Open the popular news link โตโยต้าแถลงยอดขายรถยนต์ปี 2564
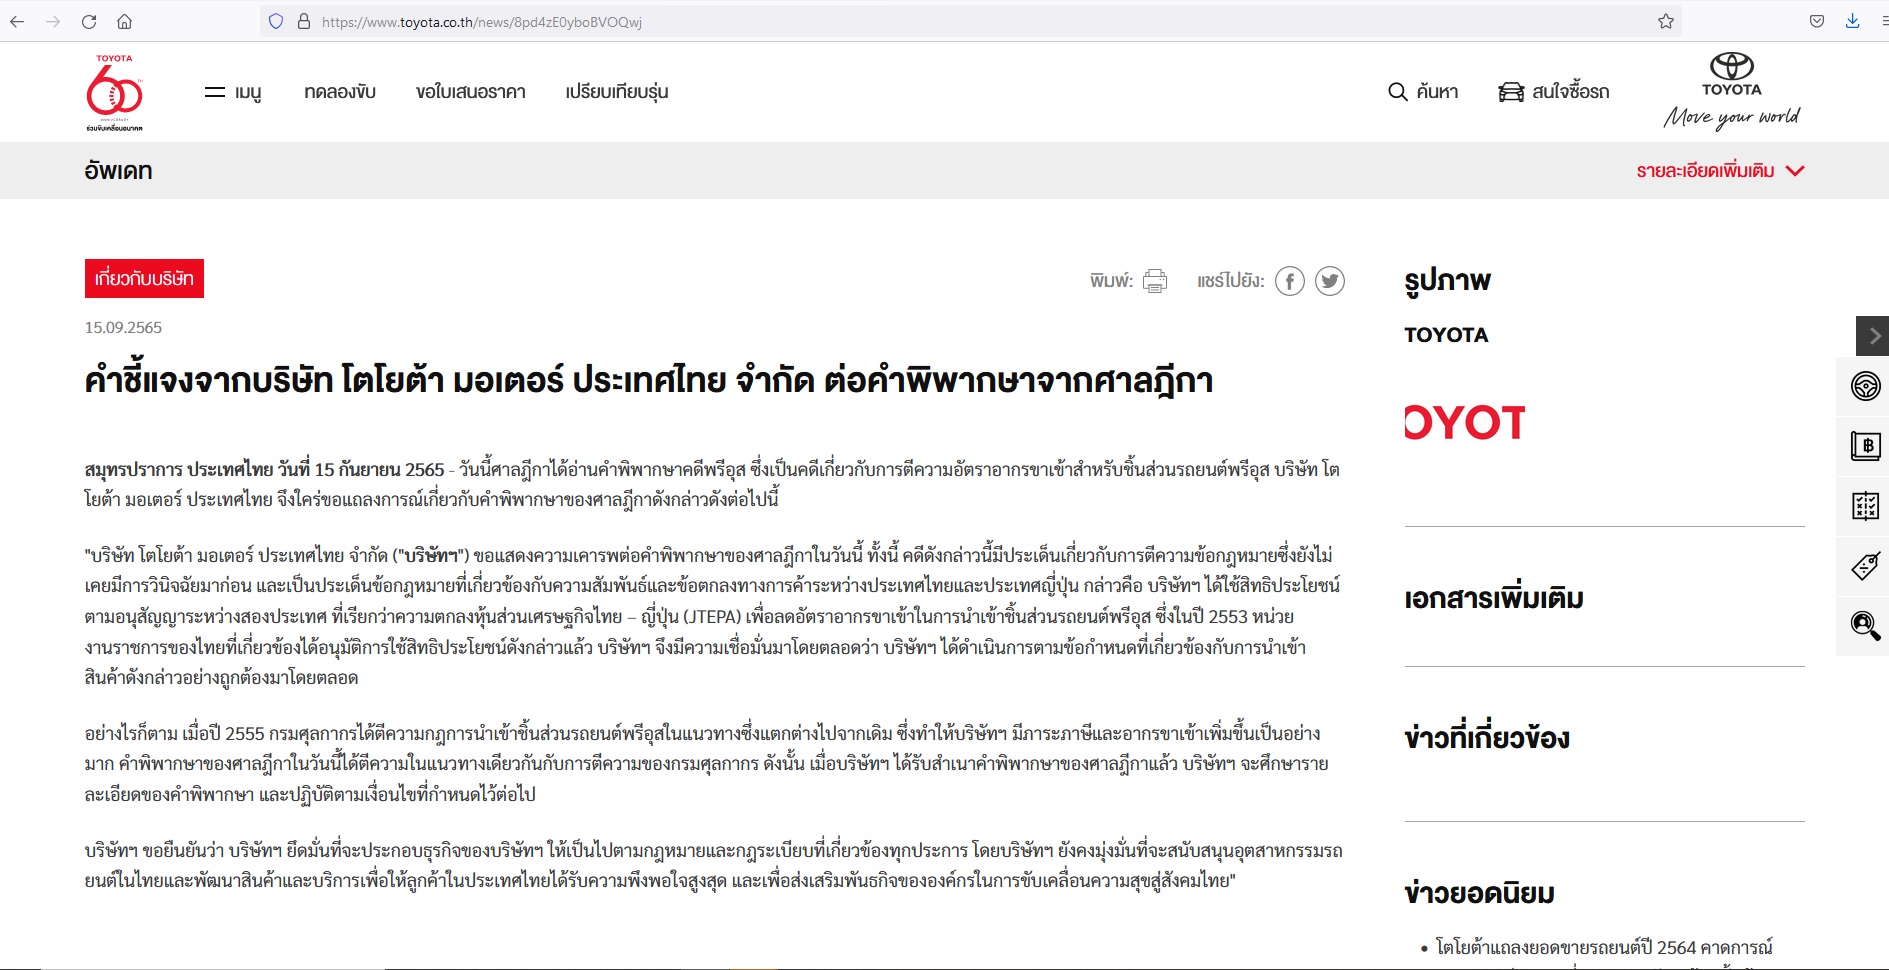 point(1604,947)
